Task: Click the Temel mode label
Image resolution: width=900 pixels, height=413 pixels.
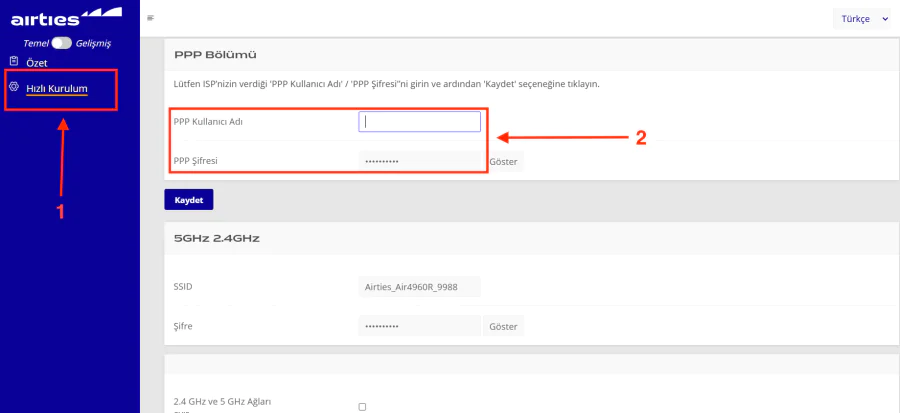Action: [x=36, y=43]
